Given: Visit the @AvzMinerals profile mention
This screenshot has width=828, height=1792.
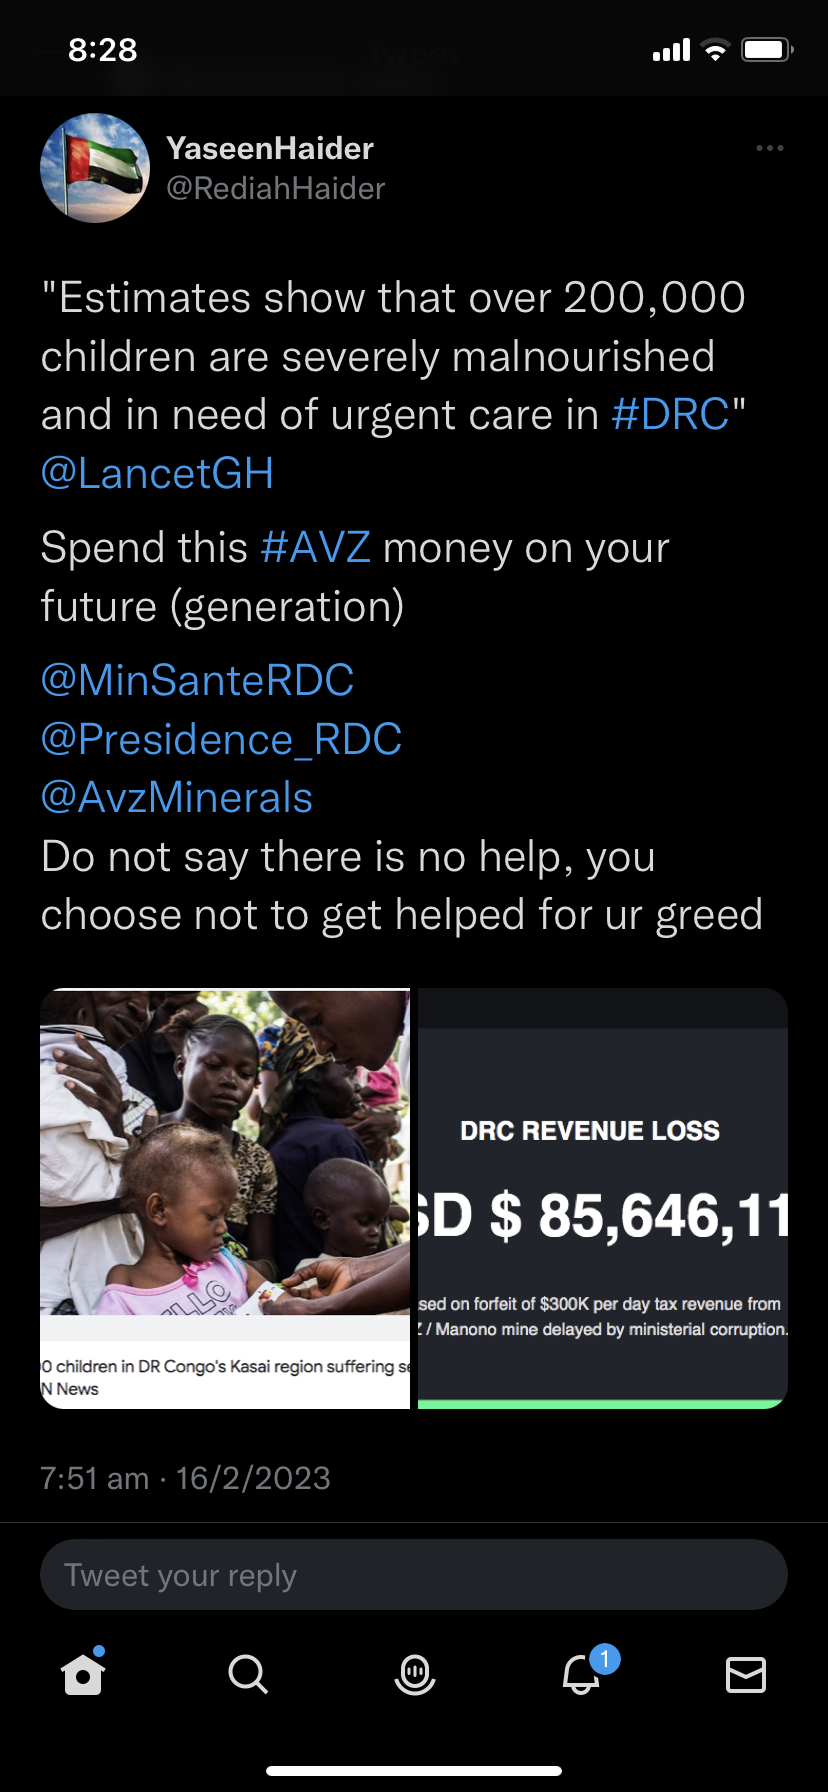Looking at the screenshot, I should coord(177,798).
